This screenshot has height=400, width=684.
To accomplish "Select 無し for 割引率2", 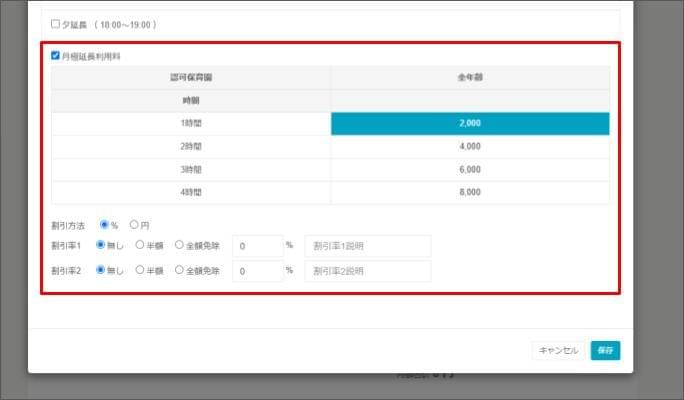I will click(100, 269).
